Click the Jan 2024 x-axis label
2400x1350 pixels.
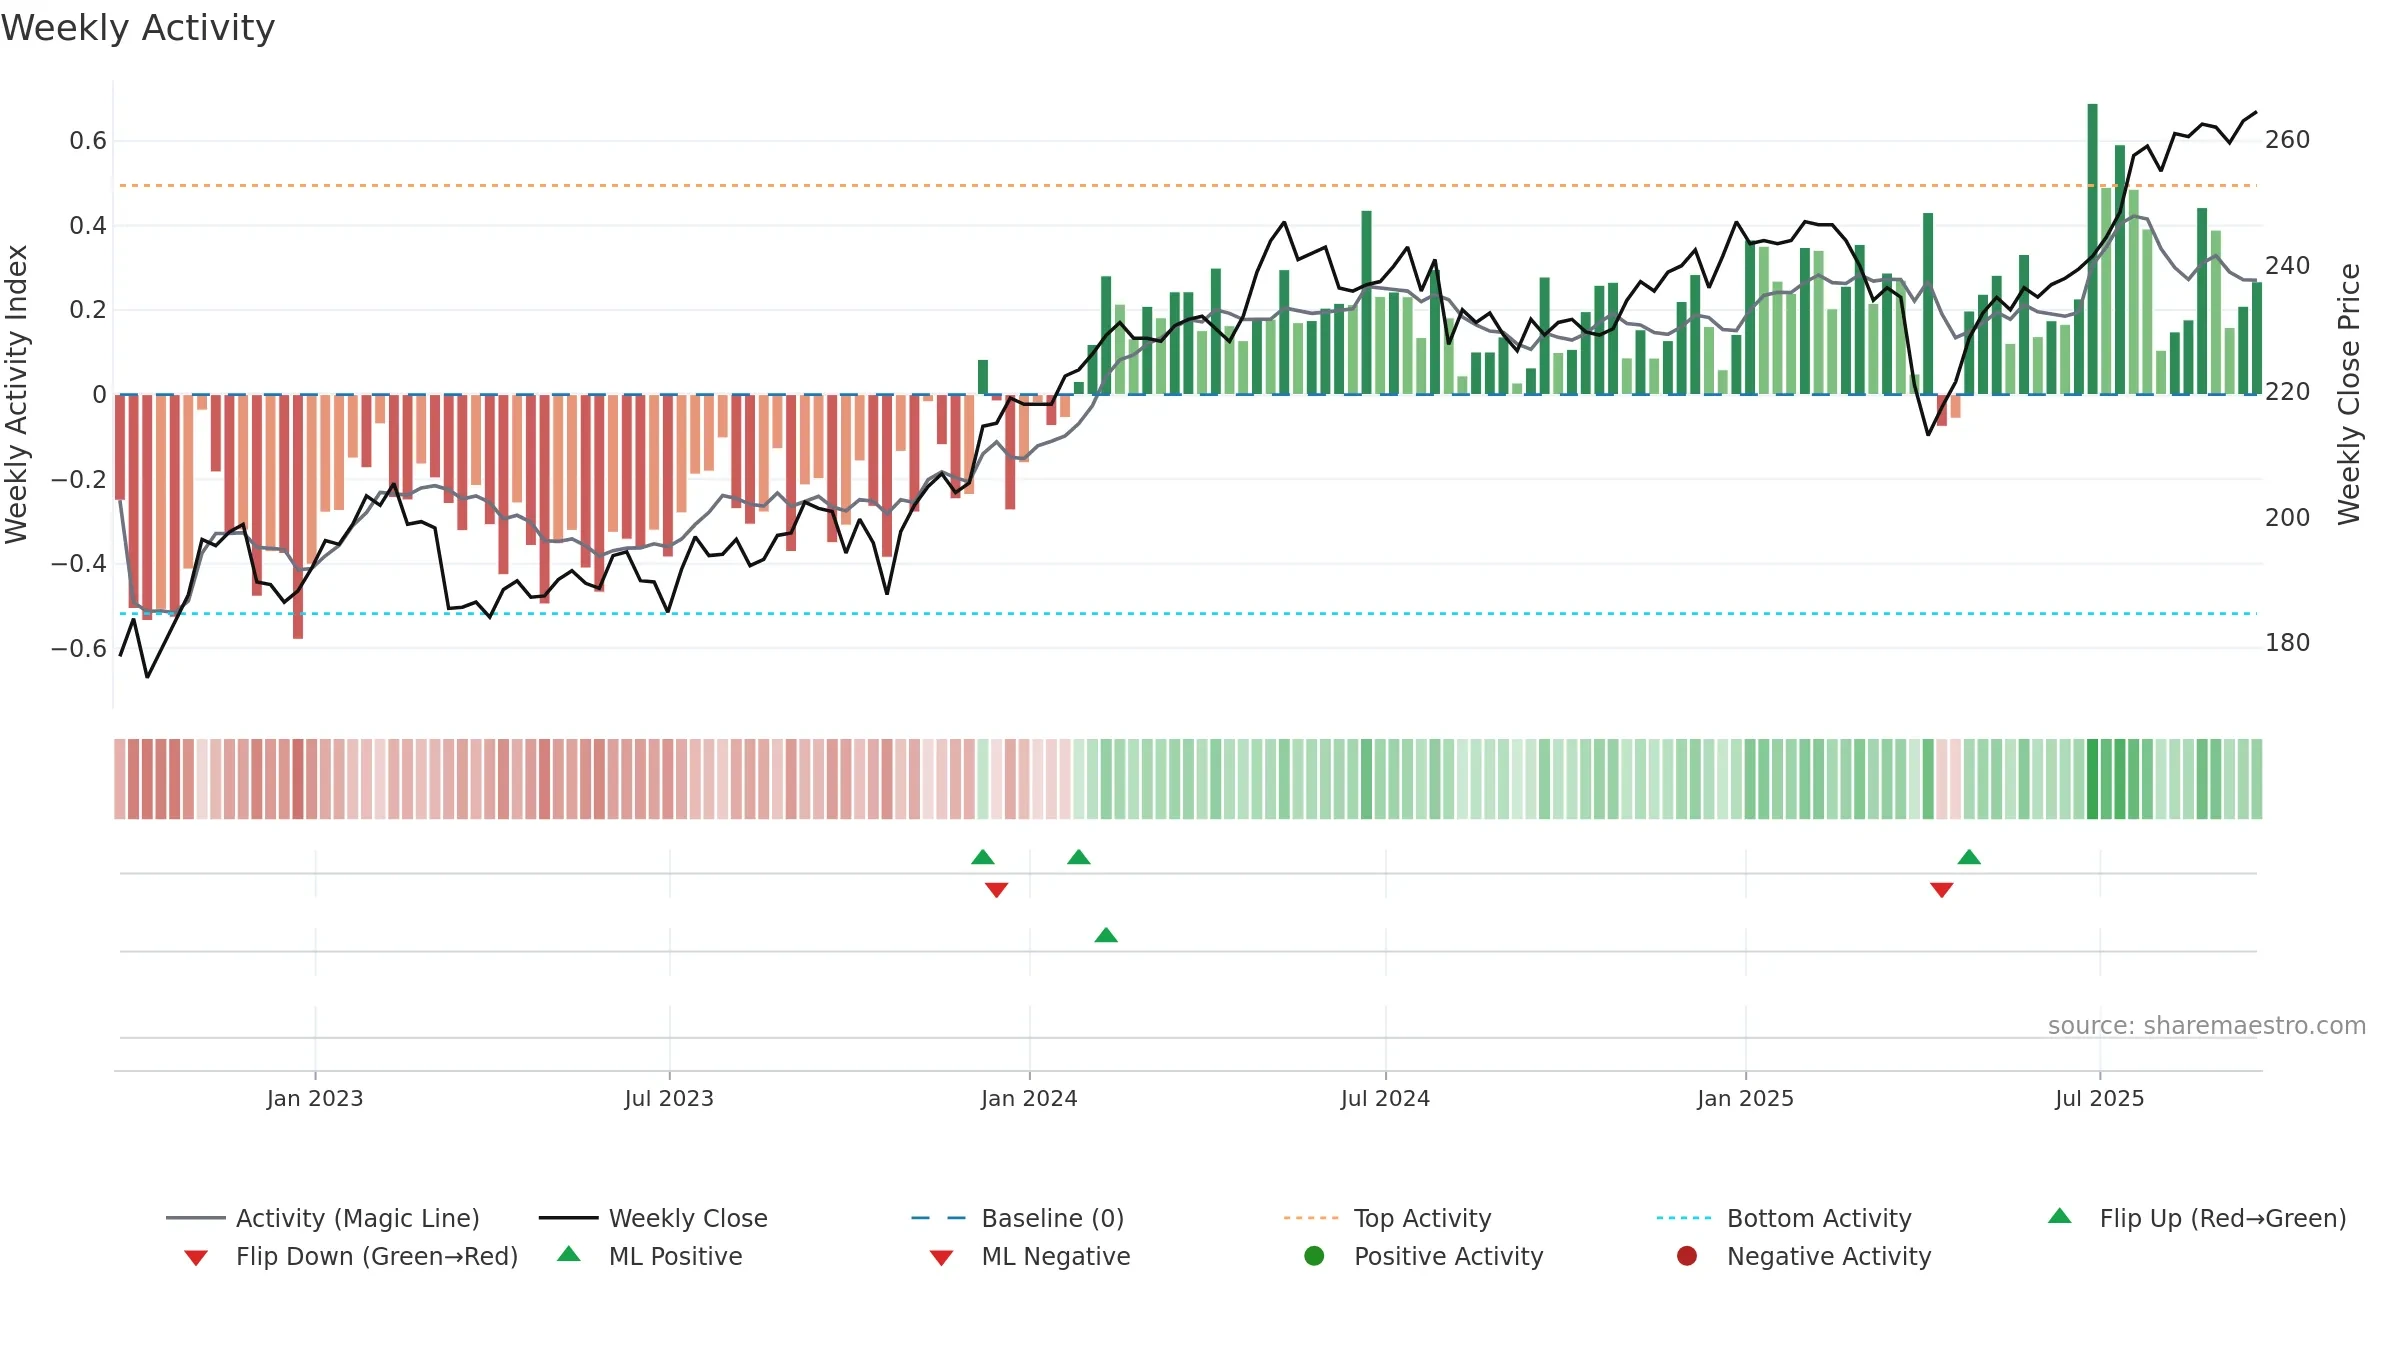[x=1029, y=1098]
